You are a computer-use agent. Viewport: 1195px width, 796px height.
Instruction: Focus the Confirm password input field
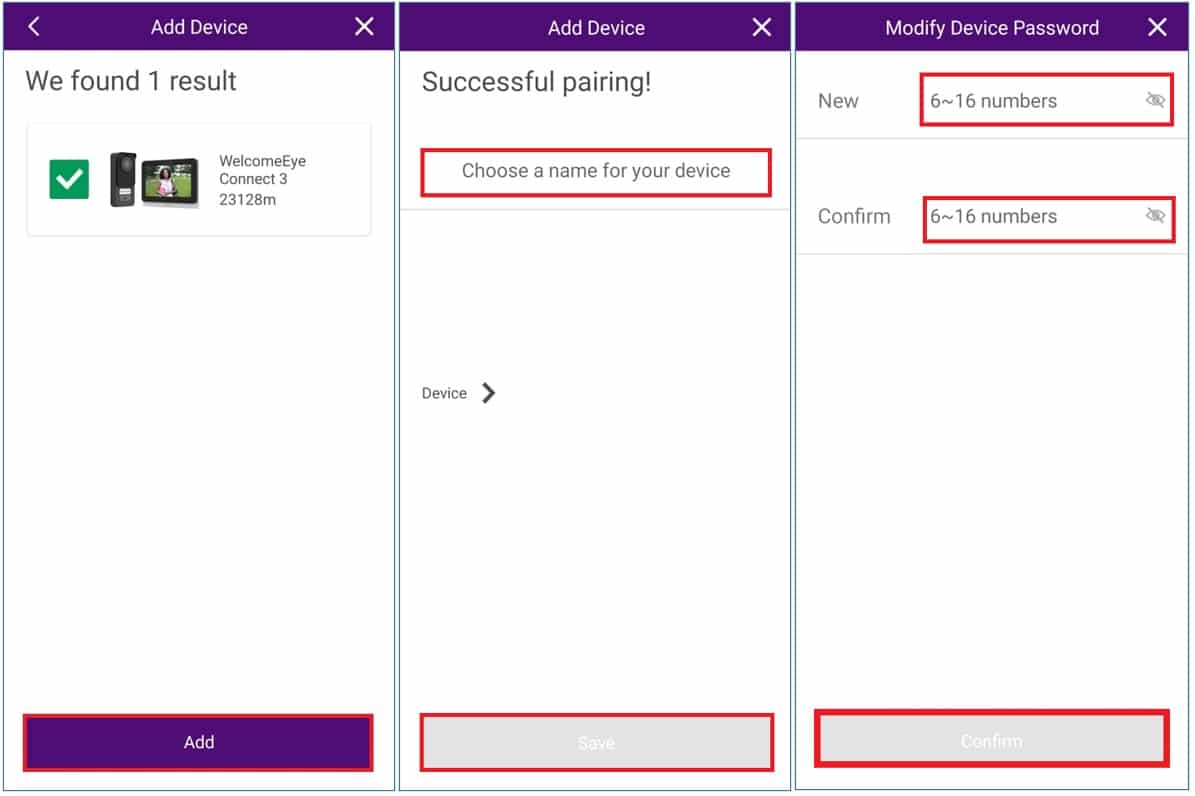coord(1049,218)
